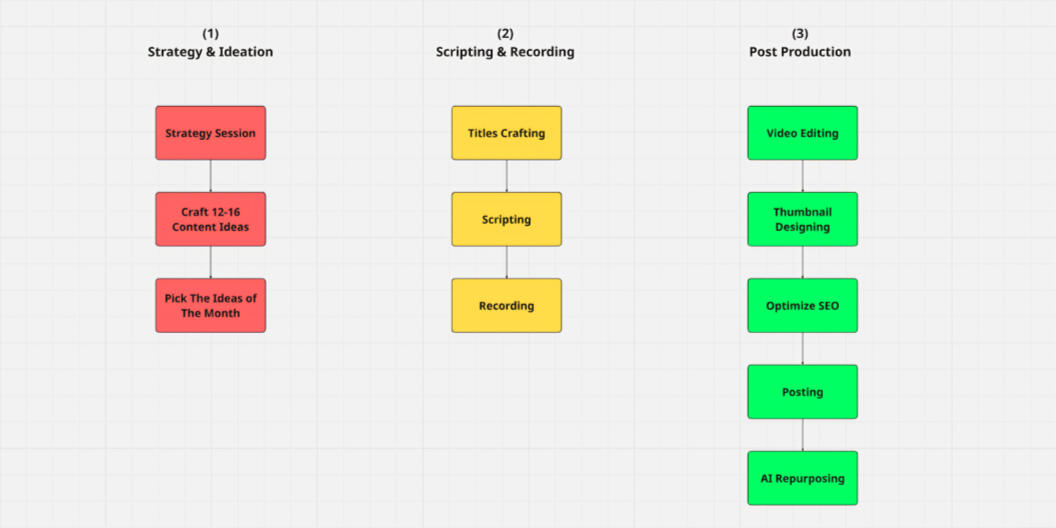Click the Posting green box
The width and height of the screenshot is (1056, 528).
(802, 392)
